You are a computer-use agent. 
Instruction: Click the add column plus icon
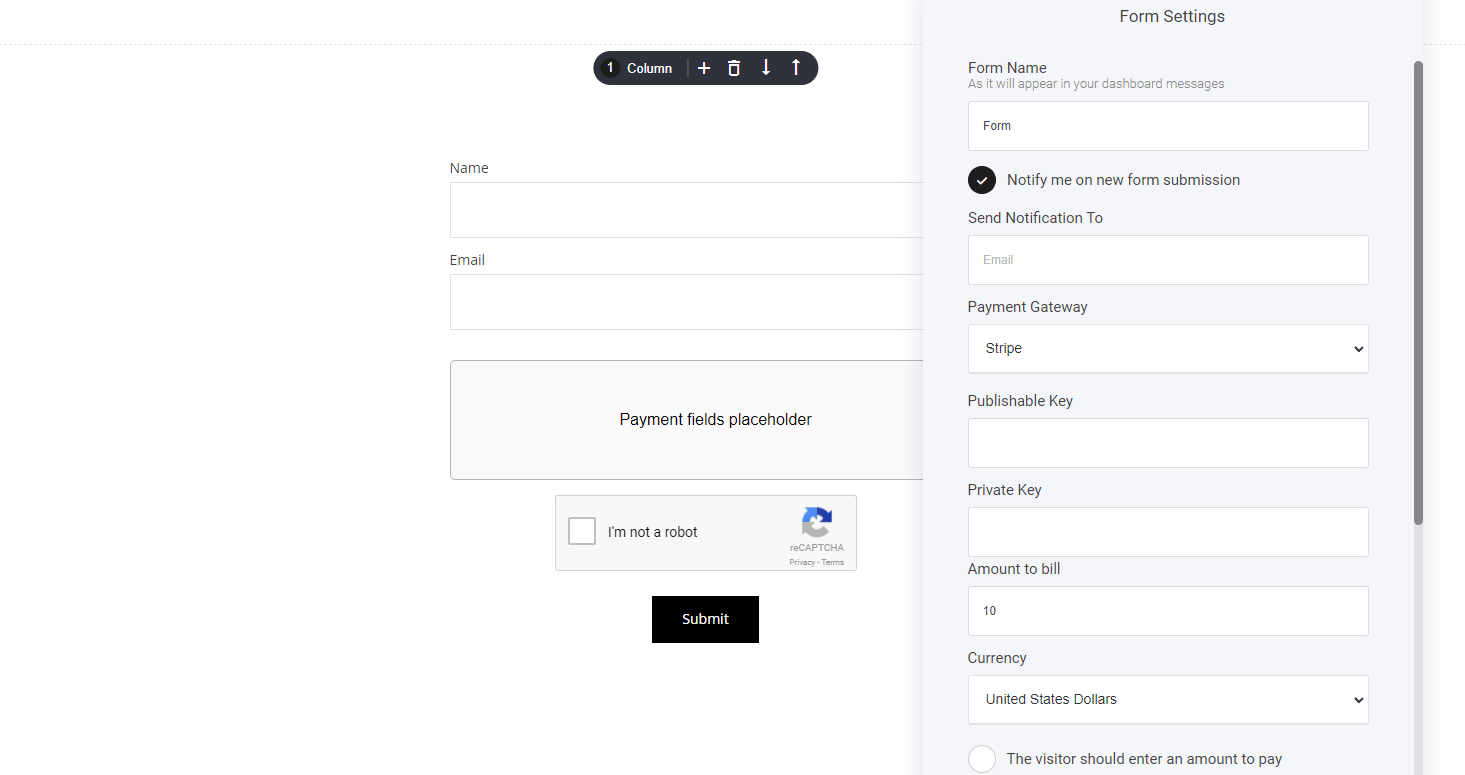coord(704,68)
